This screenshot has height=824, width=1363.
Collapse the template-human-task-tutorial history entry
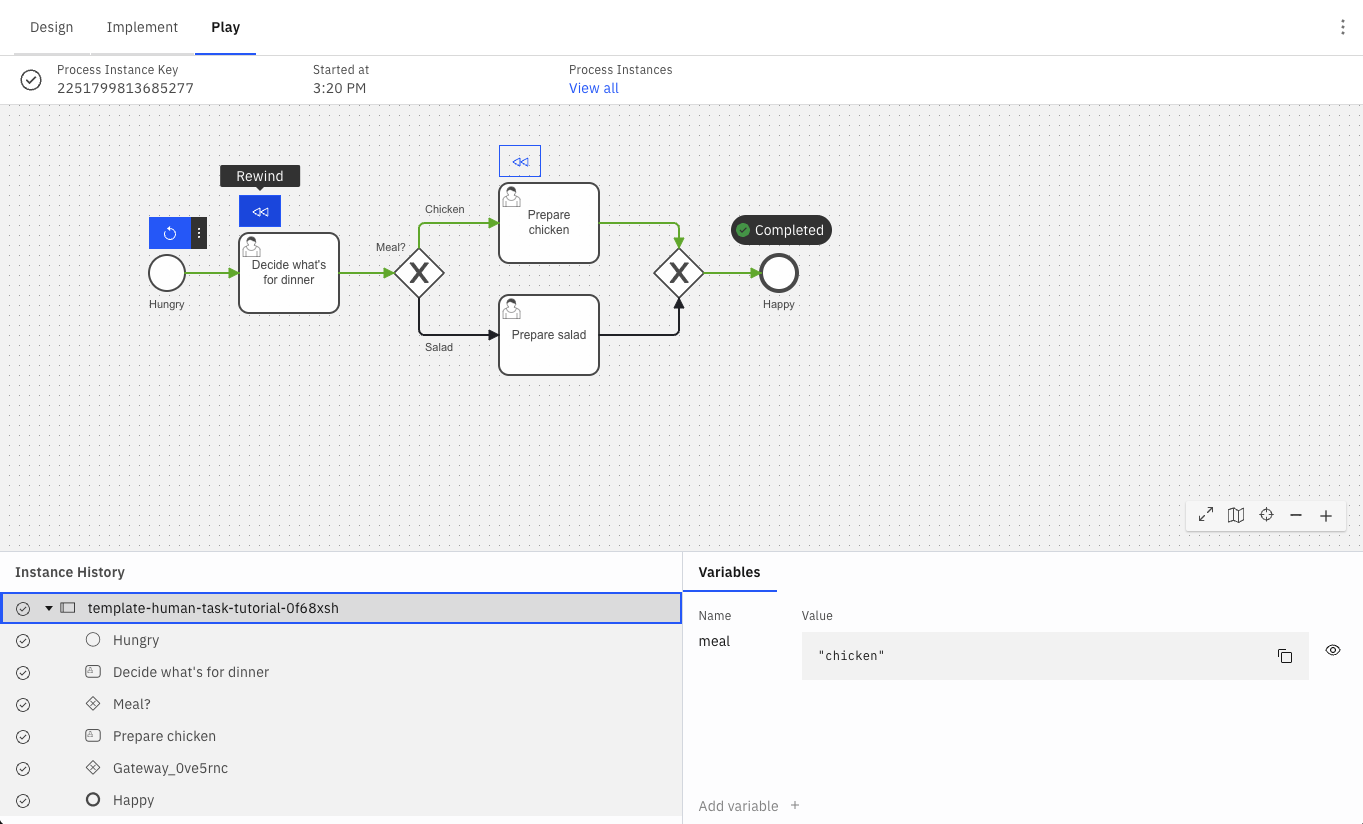pos(47,607)
